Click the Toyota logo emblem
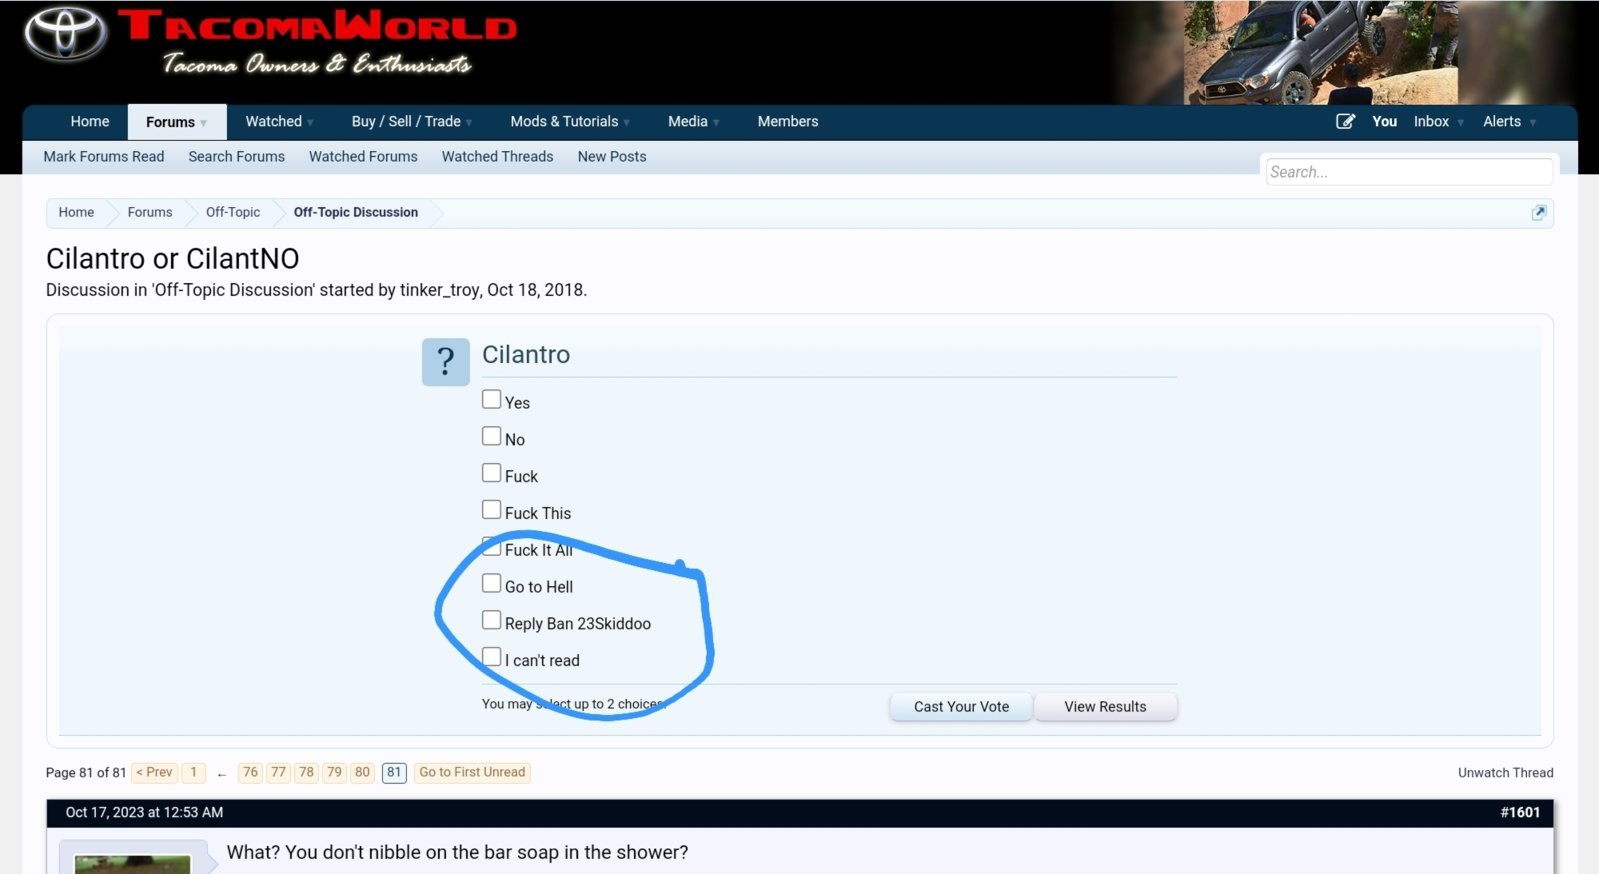Screen dimensions: 1599x874 click(x=65, y=33)
